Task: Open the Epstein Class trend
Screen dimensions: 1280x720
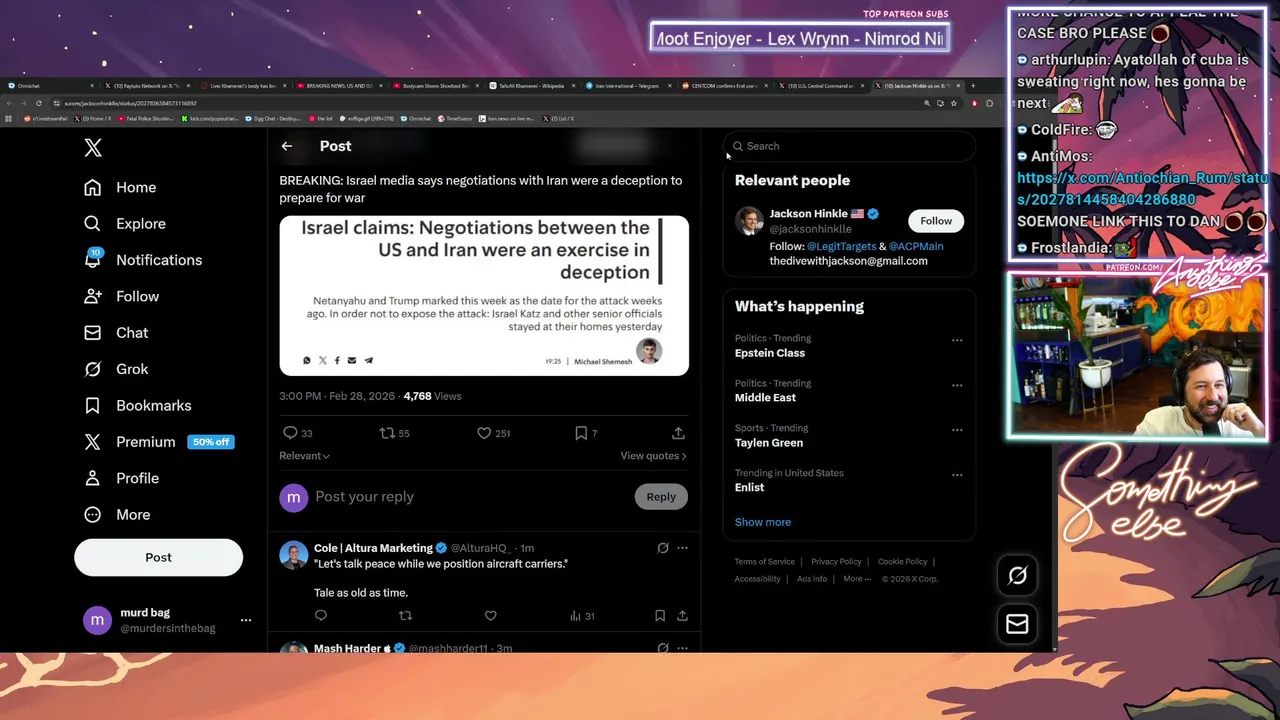Action: (770, 353)
